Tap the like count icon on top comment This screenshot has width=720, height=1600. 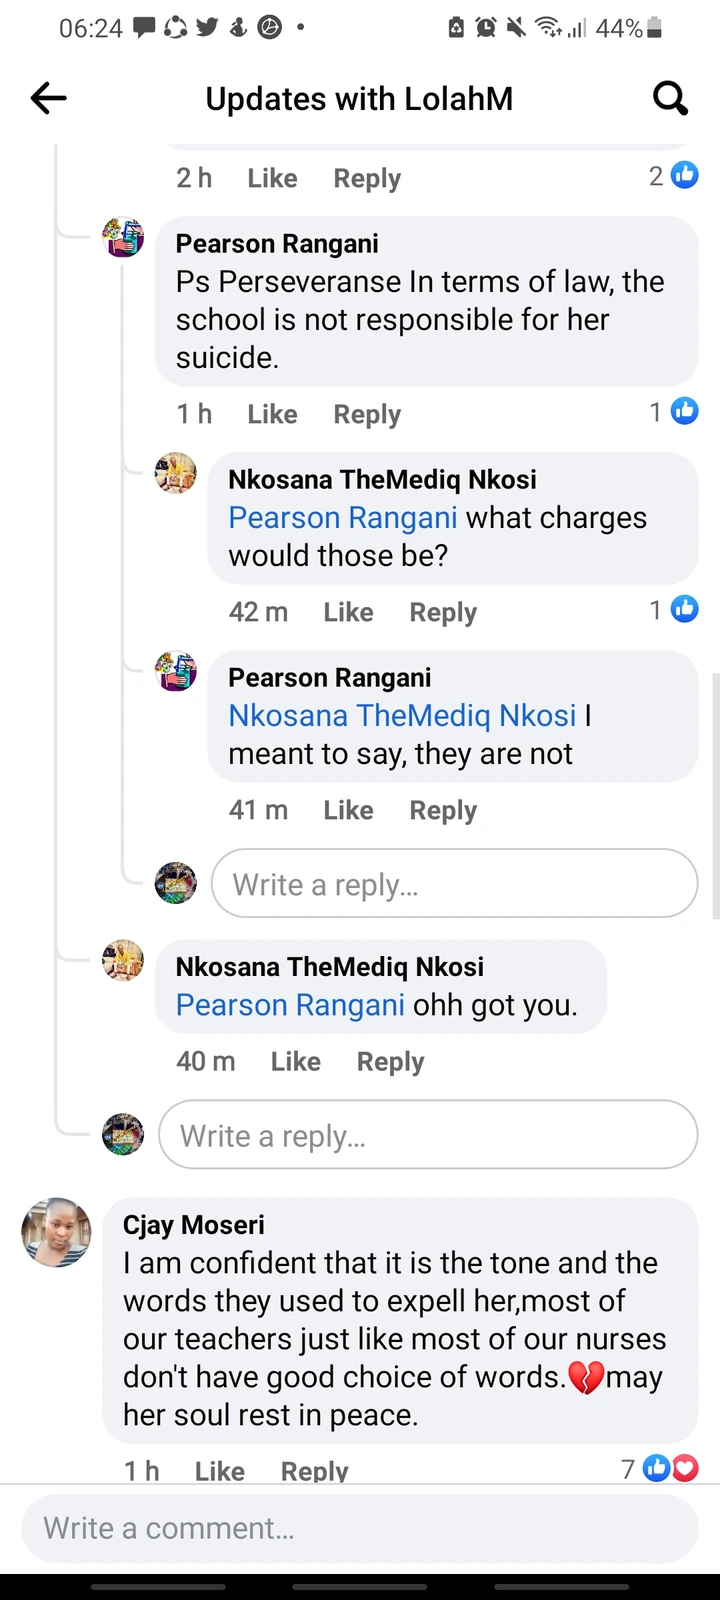click(684, 175)
